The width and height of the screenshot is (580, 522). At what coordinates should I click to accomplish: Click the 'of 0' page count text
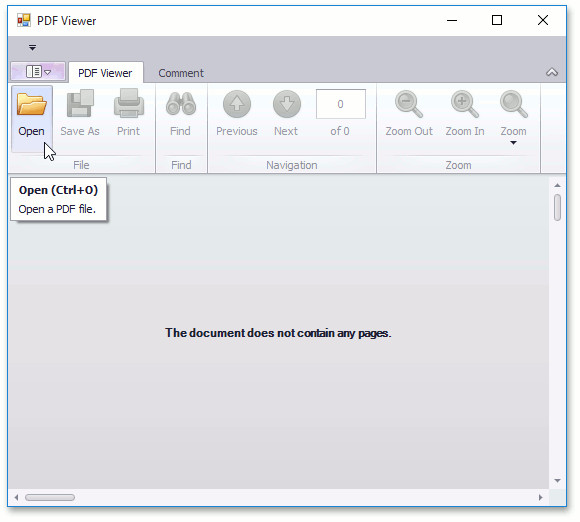click(340, 131)
